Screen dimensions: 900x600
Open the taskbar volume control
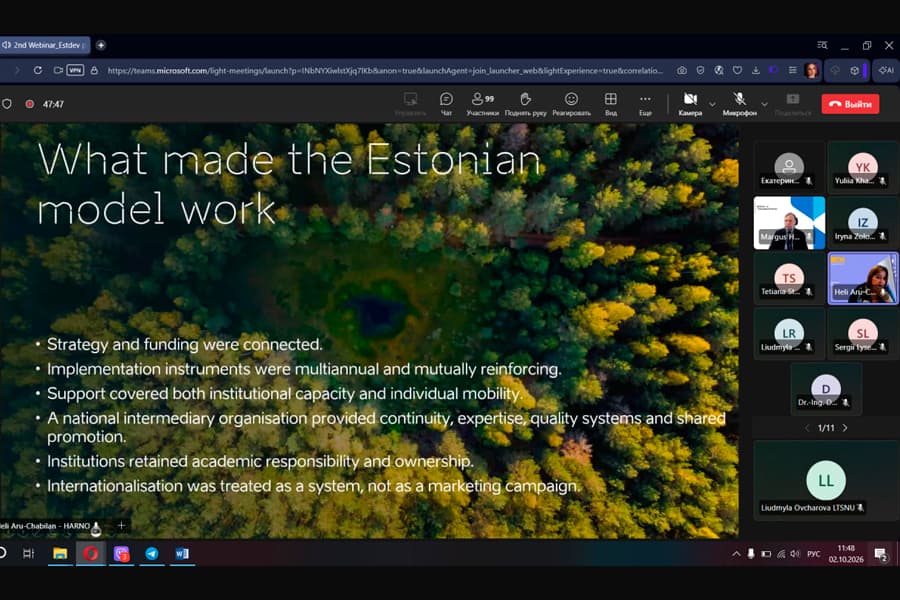point(795,553)
